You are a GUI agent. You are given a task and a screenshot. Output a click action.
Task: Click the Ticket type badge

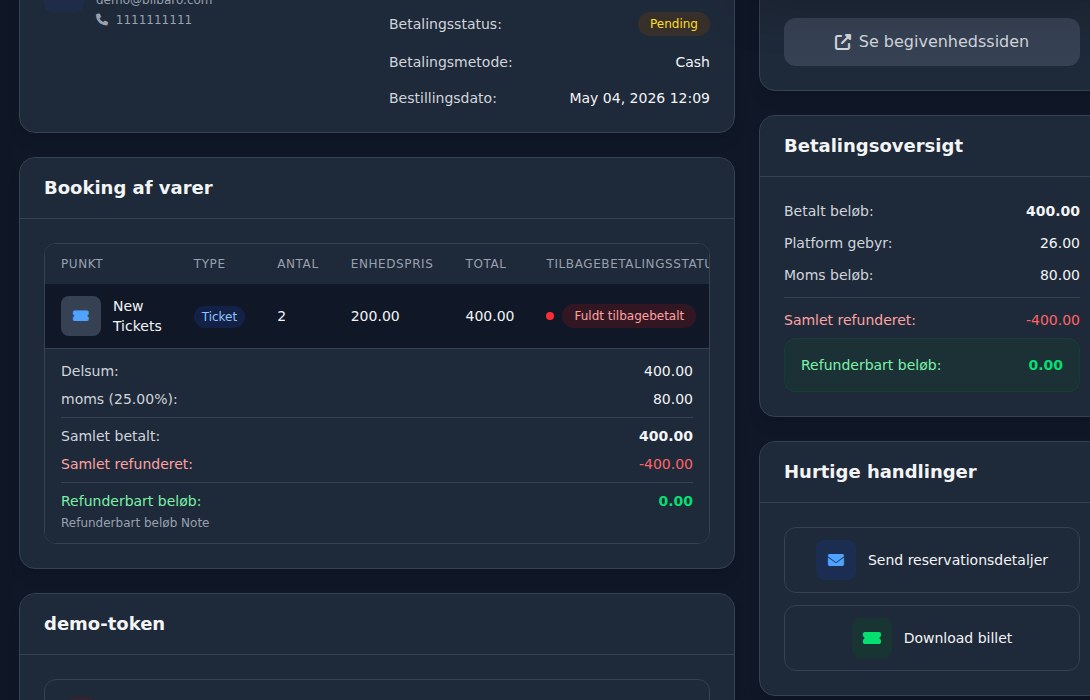tap(219, 316)
